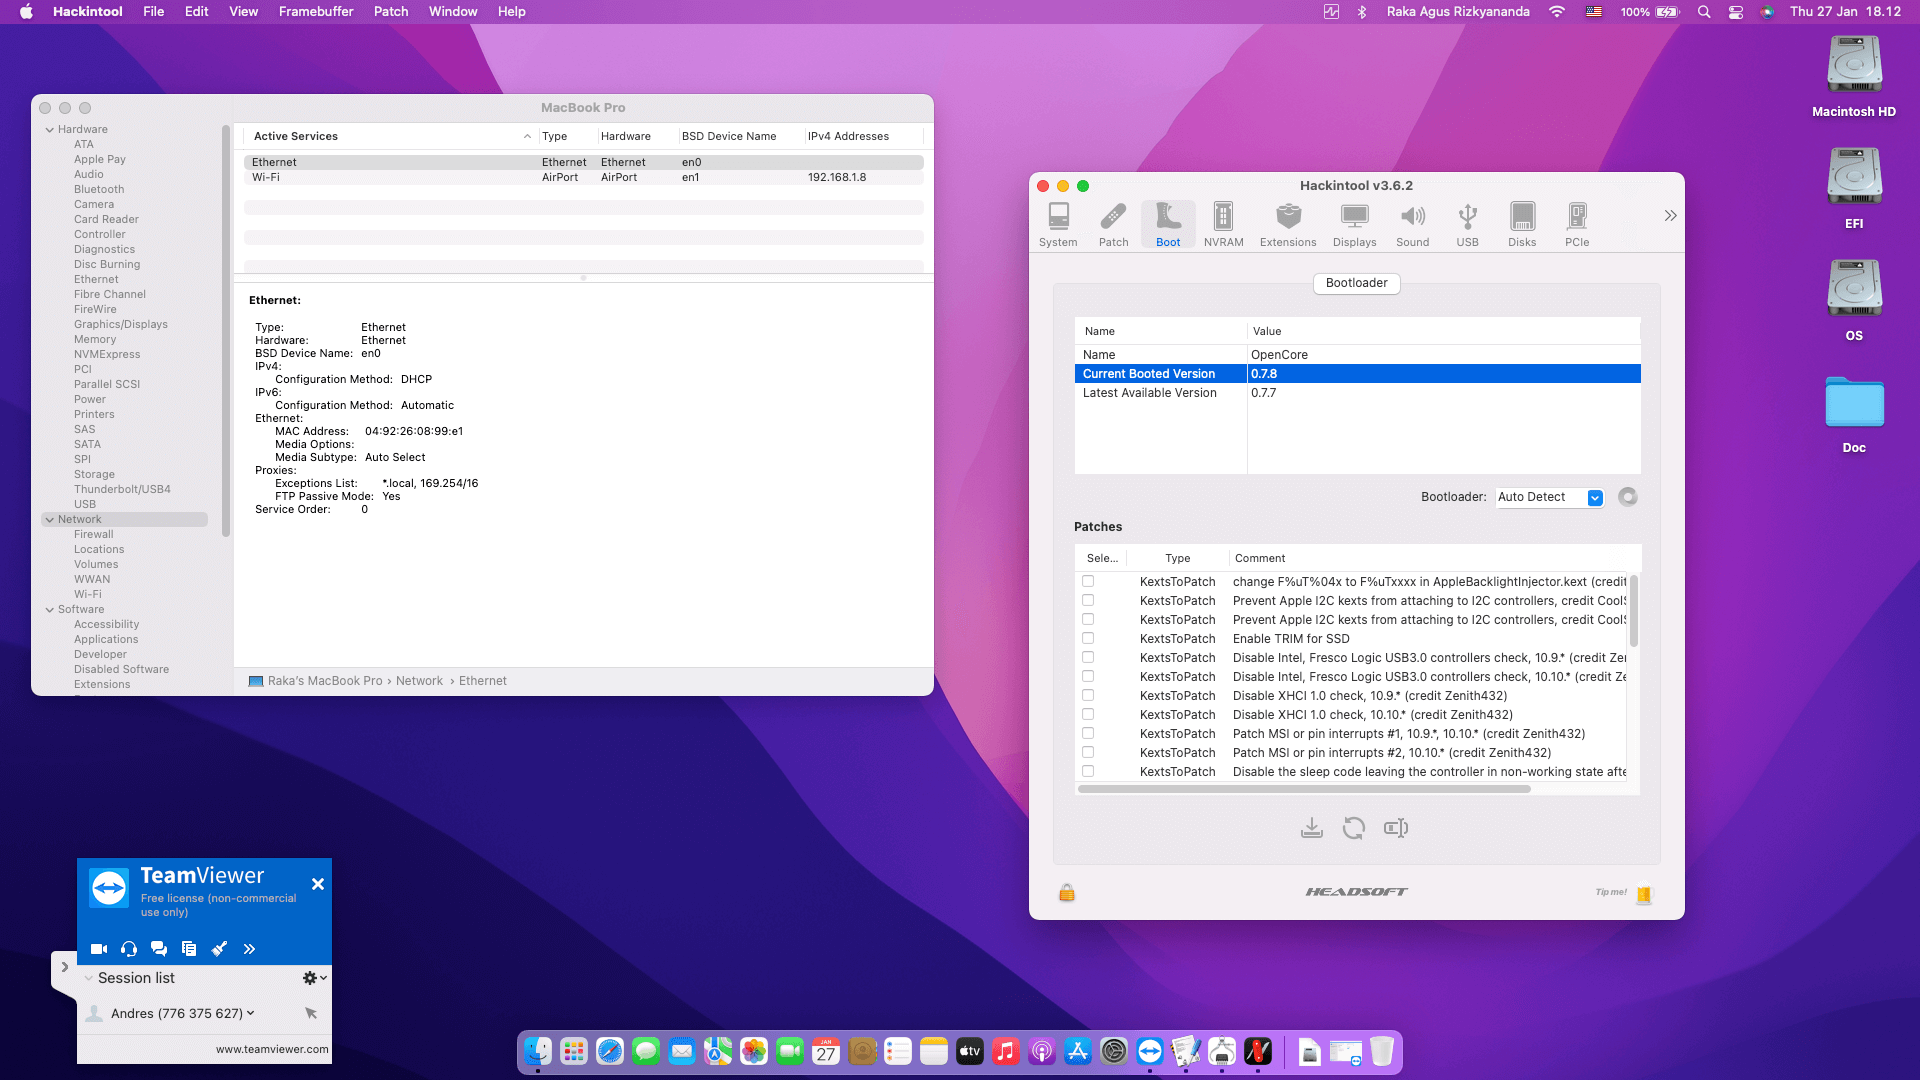Screen dimensions: 1920x1080
Task: Check Patch MSI or pin interrupts #2
Action: pos(1088,753)
